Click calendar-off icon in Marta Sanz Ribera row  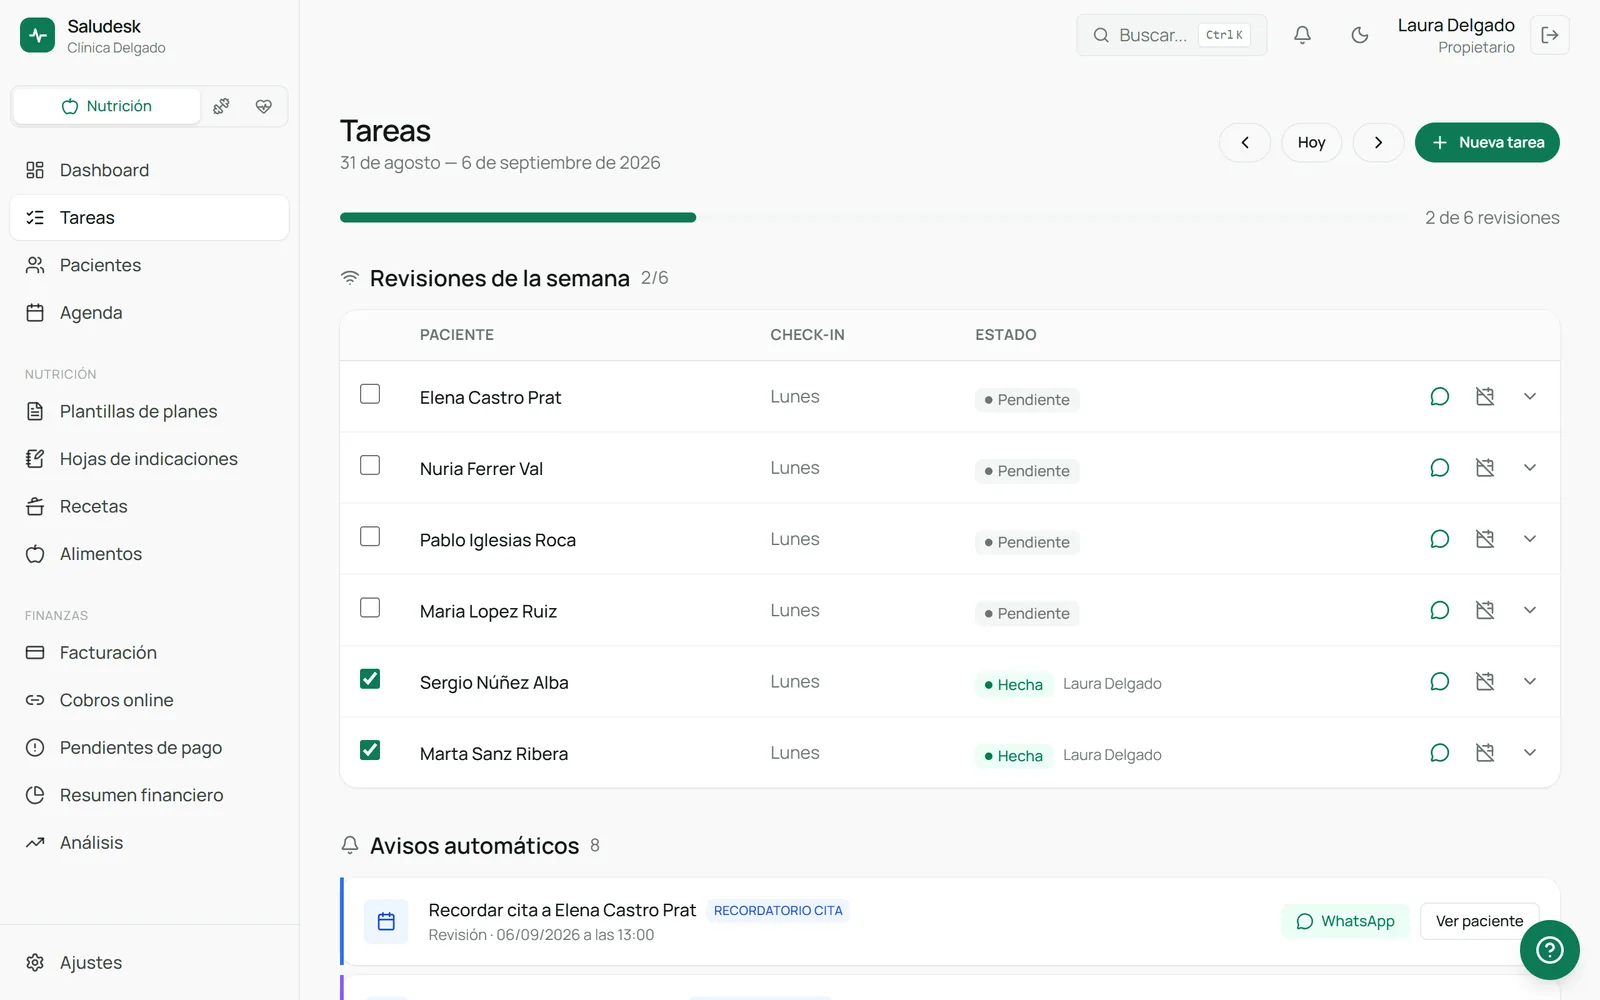(1485, 753)
